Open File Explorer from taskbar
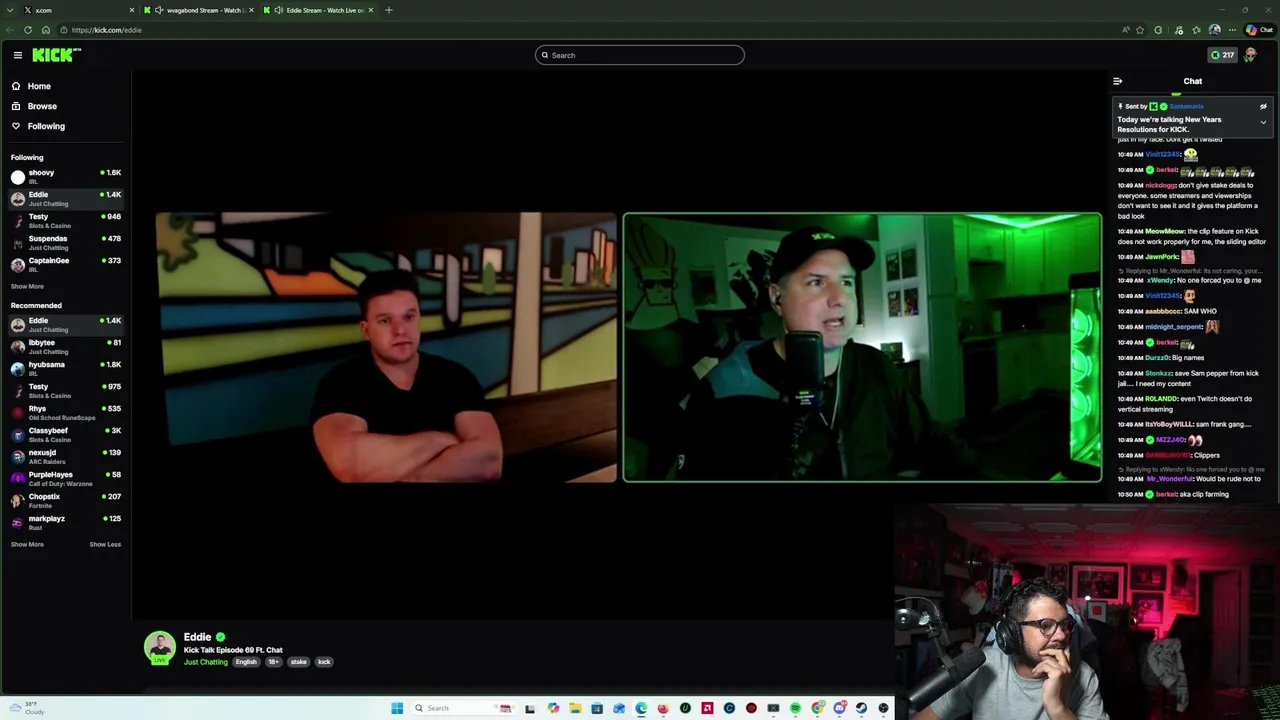This screenshot has height=720, width=1280. click(x=575, y=708)
